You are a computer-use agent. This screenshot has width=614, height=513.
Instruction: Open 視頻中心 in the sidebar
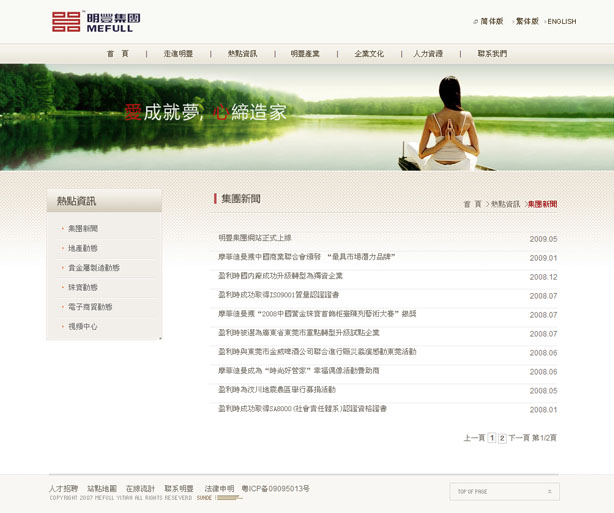coord(83,327)
